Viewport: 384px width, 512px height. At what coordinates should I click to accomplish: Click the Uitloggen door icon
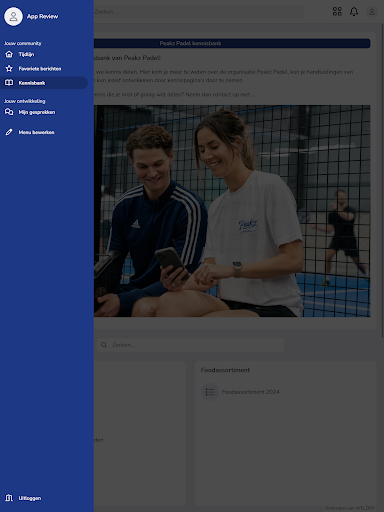click(x=9, y=498)
